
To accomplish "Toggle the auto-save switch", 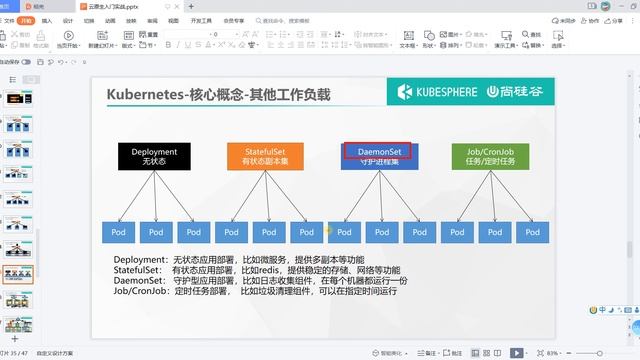I will (x=26, y=62).
